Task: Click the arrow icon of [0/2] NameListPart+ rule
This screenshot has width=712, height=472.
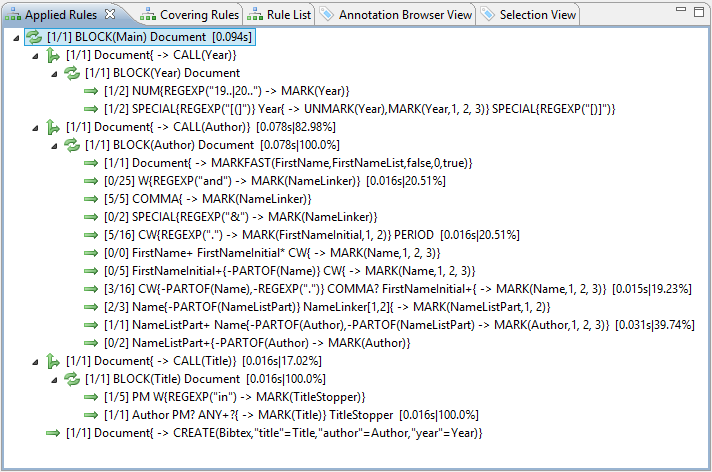Action: coord(91,343)
